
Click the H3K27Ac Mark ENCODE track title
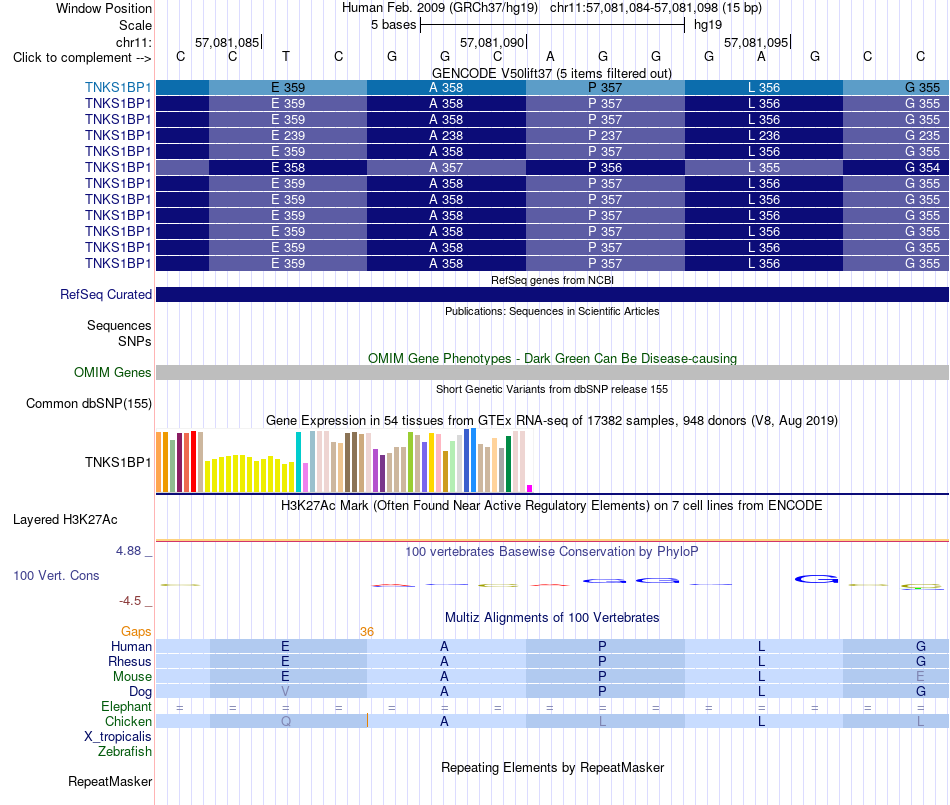pyautogui.click(x=551, y=505)
